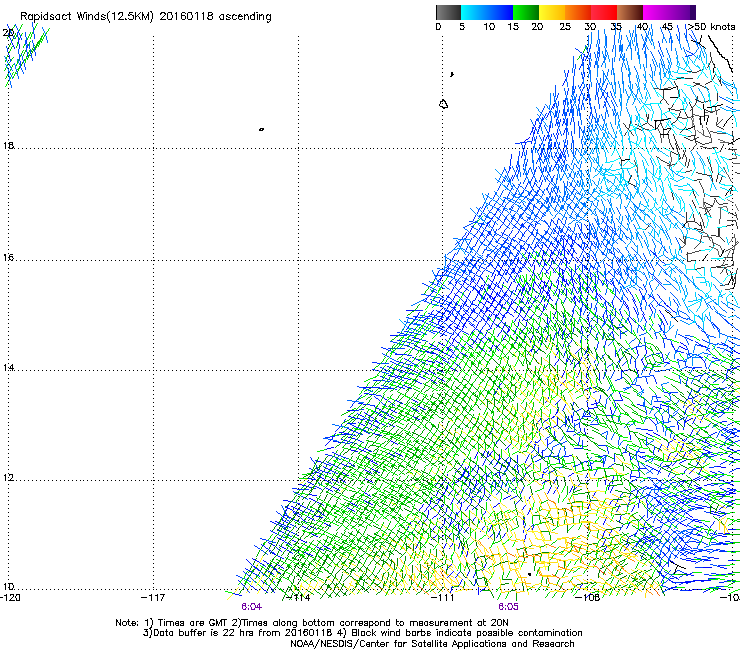Select the '25' legend scale label

tap(565, 27)
